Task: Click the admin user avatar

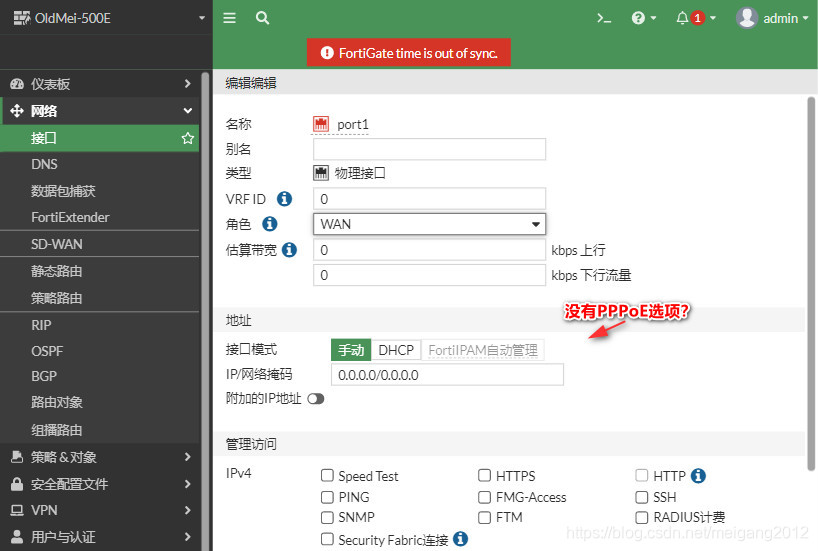Action: tap(747, 18)
